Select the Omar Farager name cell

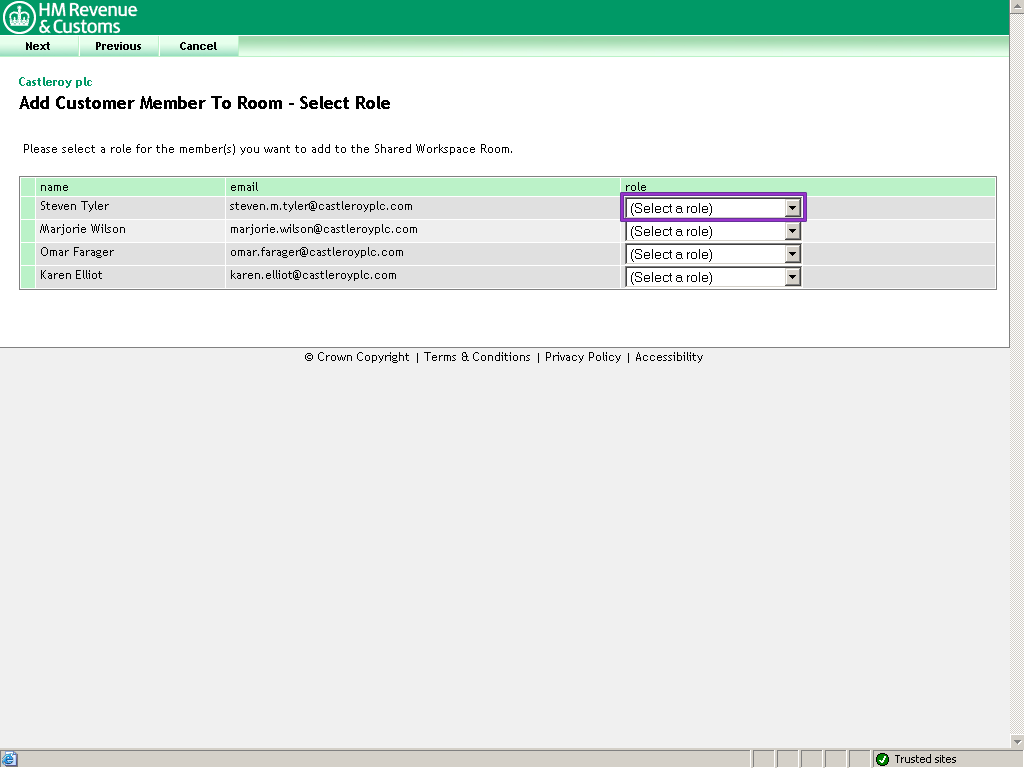pyautogui.click(x=76, y=252)
